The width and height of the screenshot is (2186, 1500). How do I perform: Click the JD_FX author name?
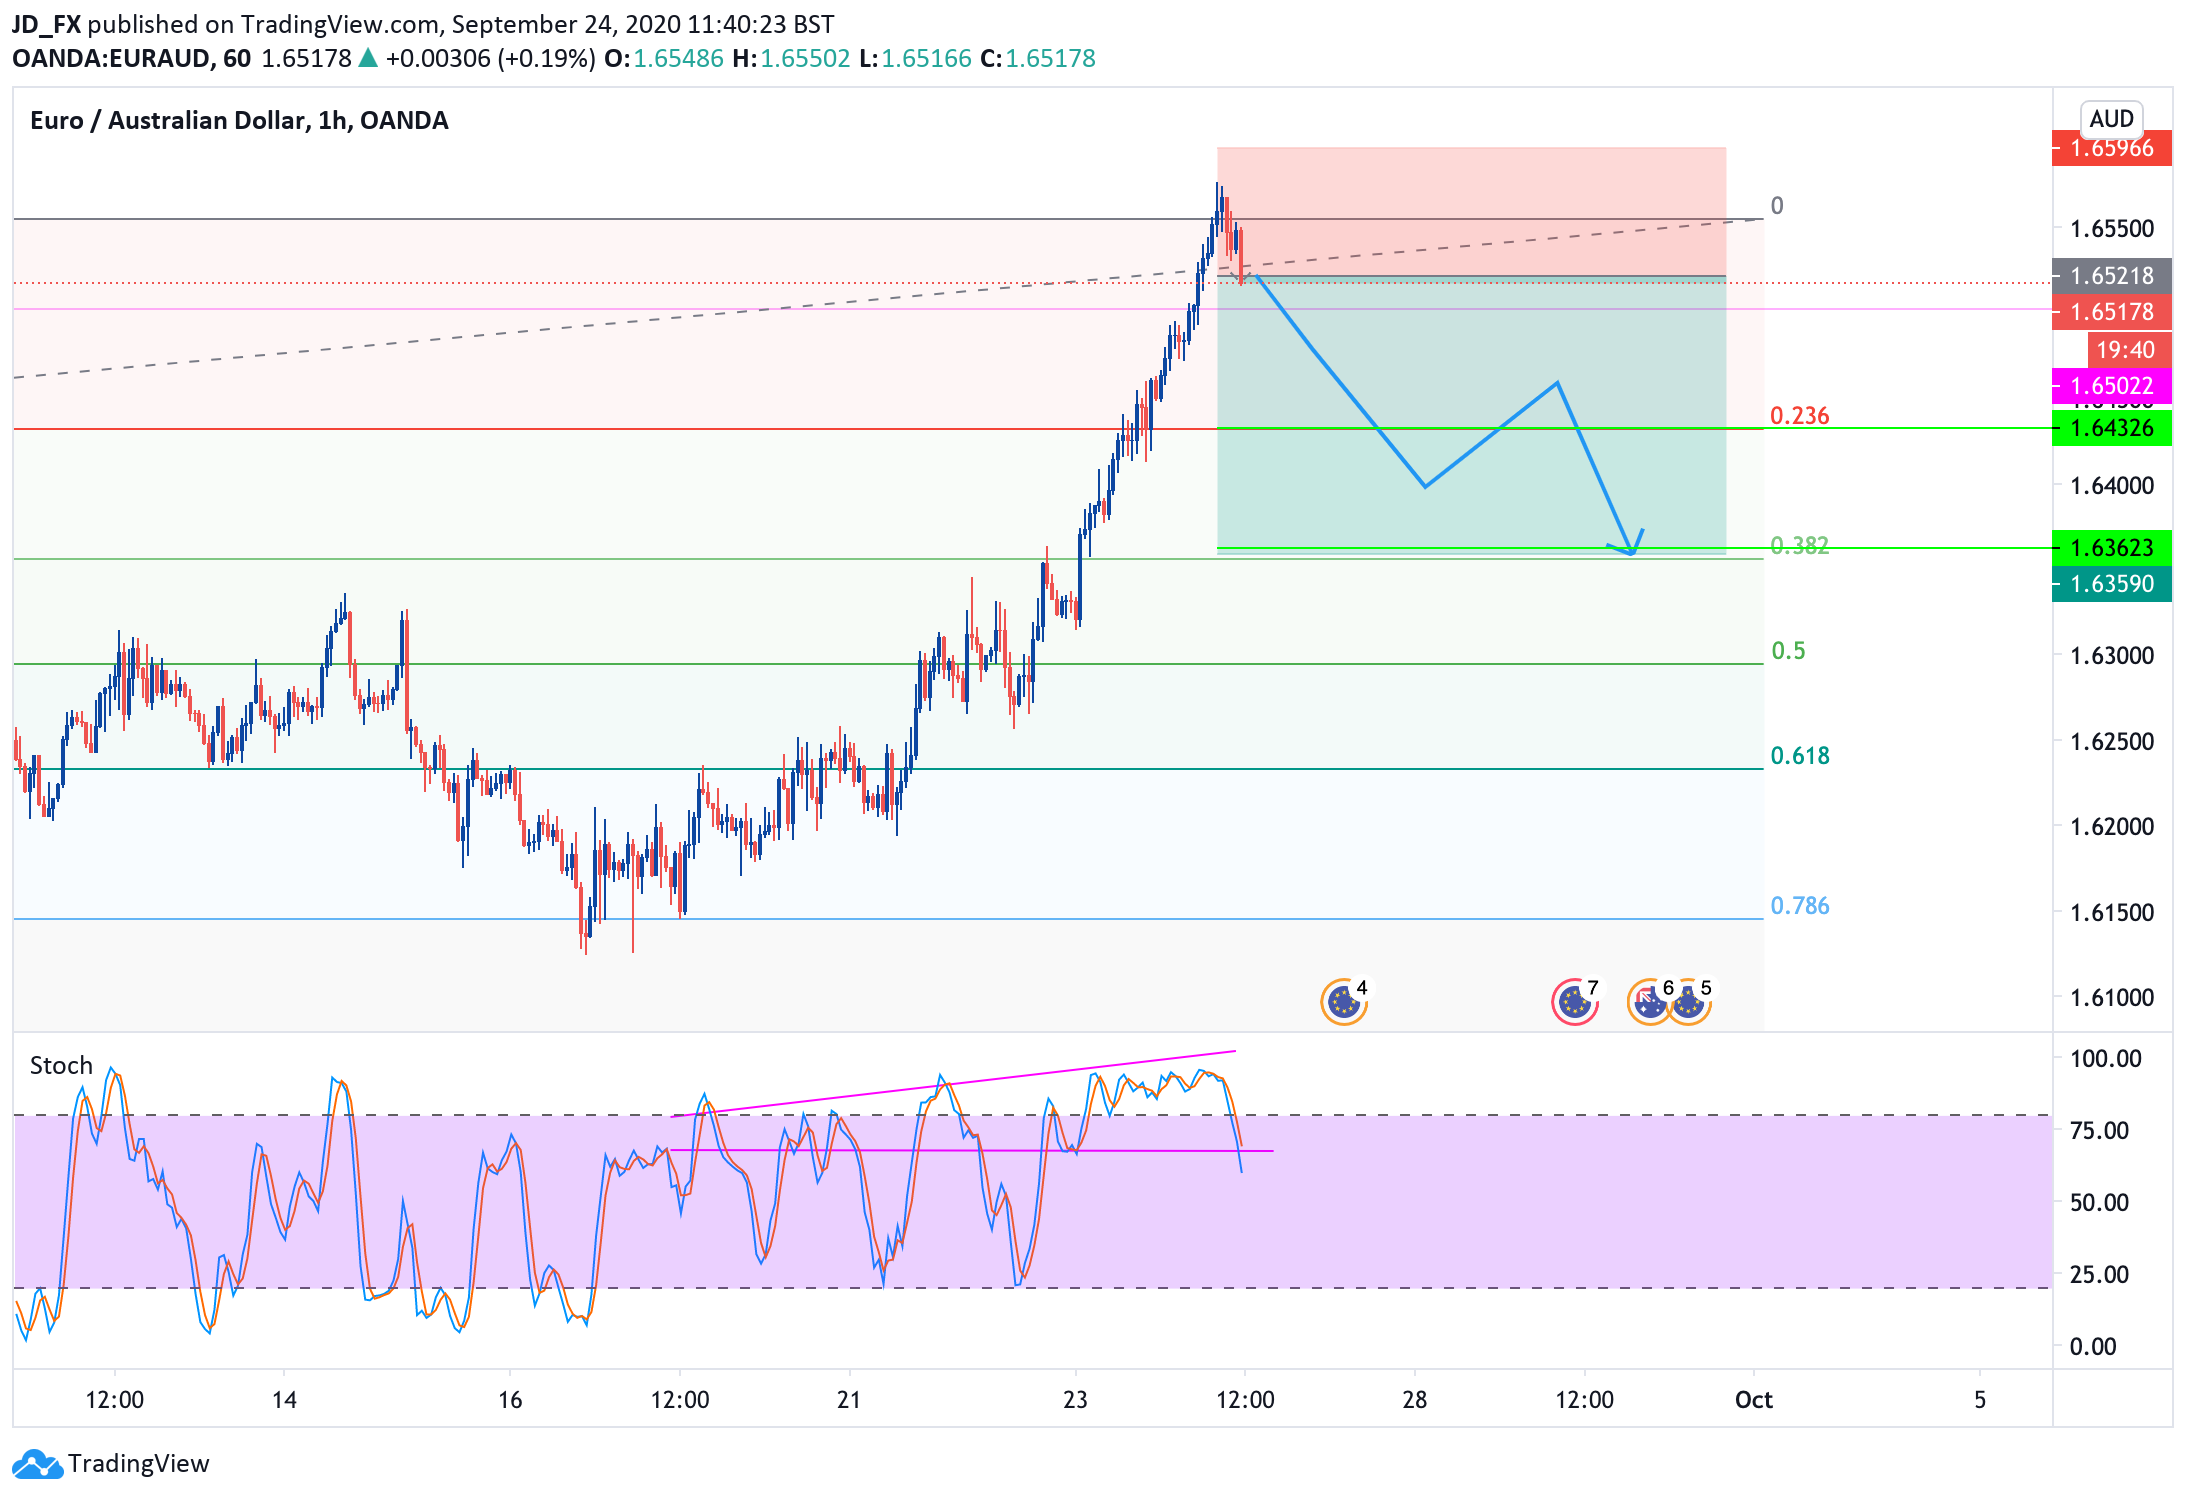pyautogui.click(x=46, y=24)
